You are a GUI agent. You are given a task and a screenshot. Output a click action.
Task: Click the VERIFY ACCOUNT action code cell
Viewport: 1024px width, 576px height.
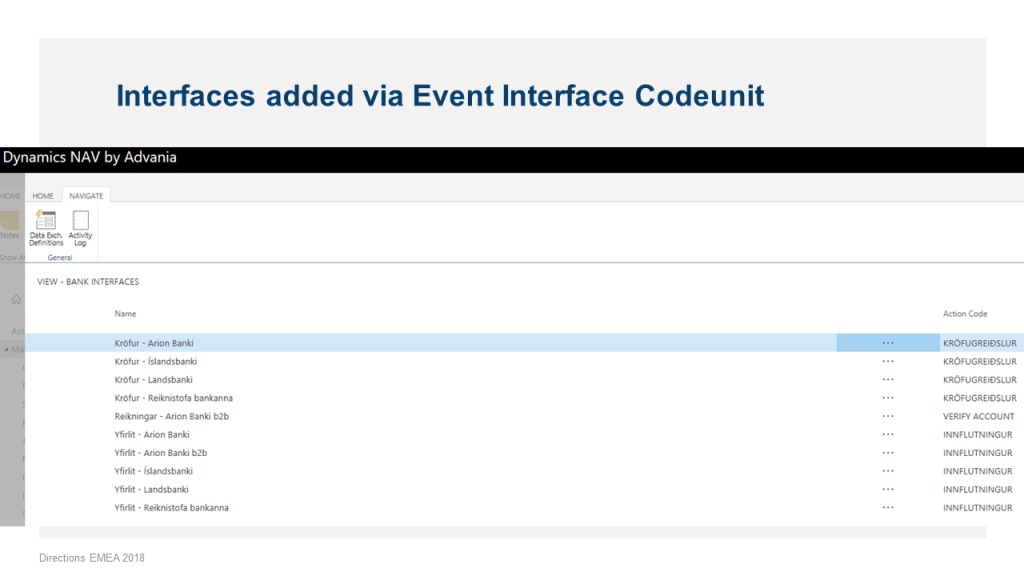pyautogui.click(x=978, y=416)
